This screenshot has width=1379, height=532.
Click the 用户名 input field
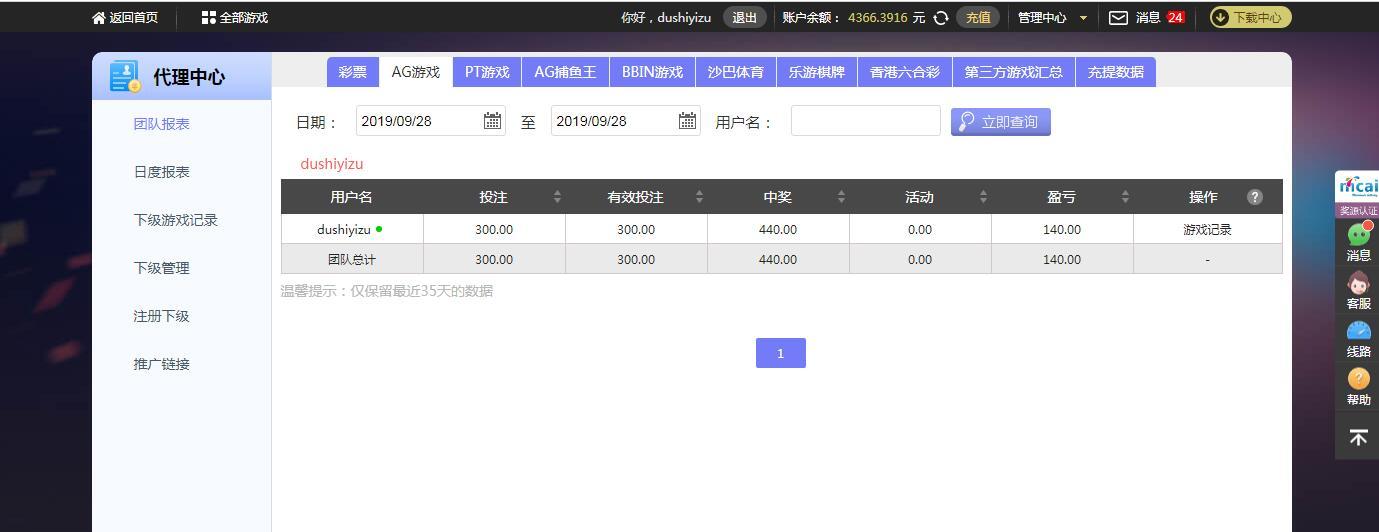pos(866,121)
